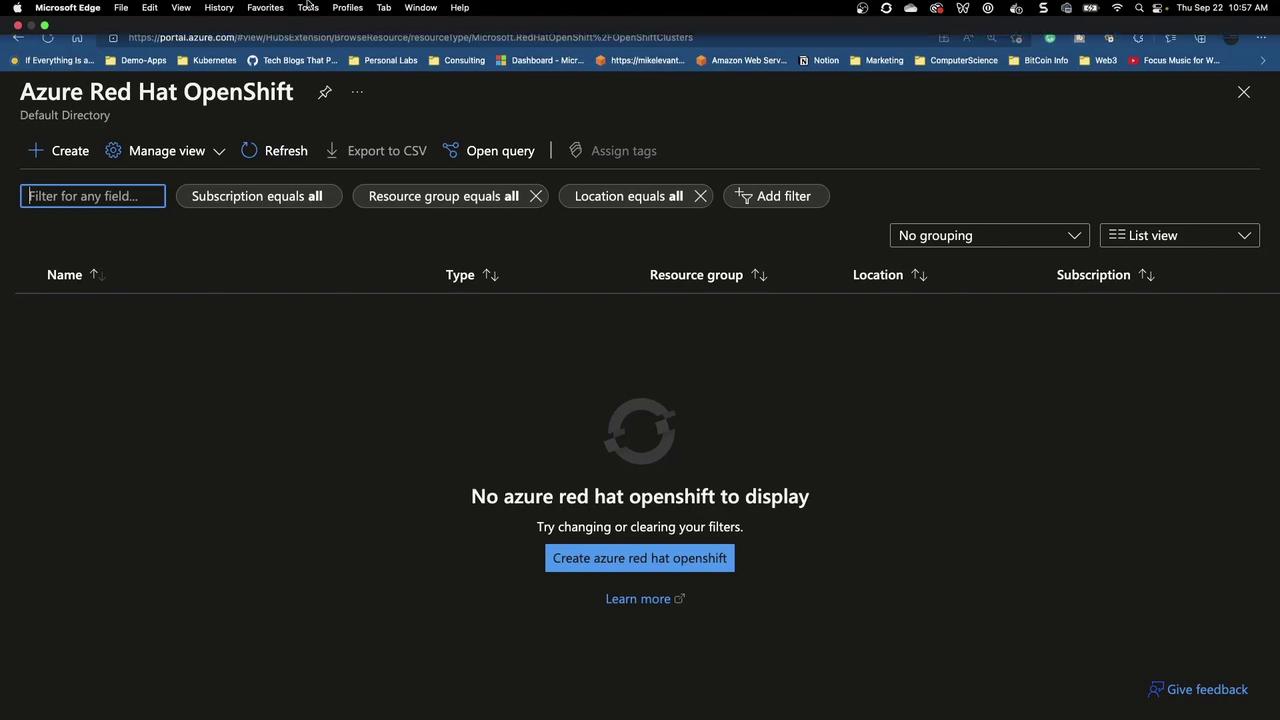
Task: Show more bookmarks with the overflow chevron
Action: (1263, 60)
